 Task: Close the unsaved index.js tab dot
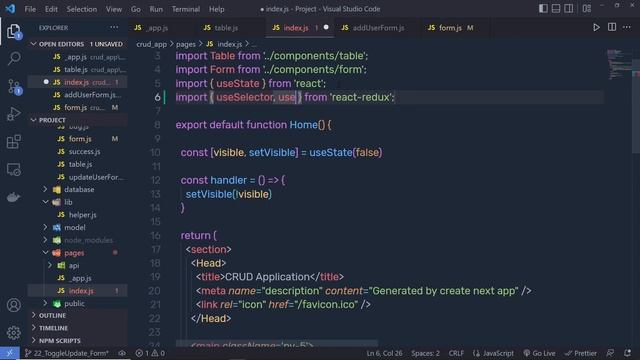click(326, 27)
